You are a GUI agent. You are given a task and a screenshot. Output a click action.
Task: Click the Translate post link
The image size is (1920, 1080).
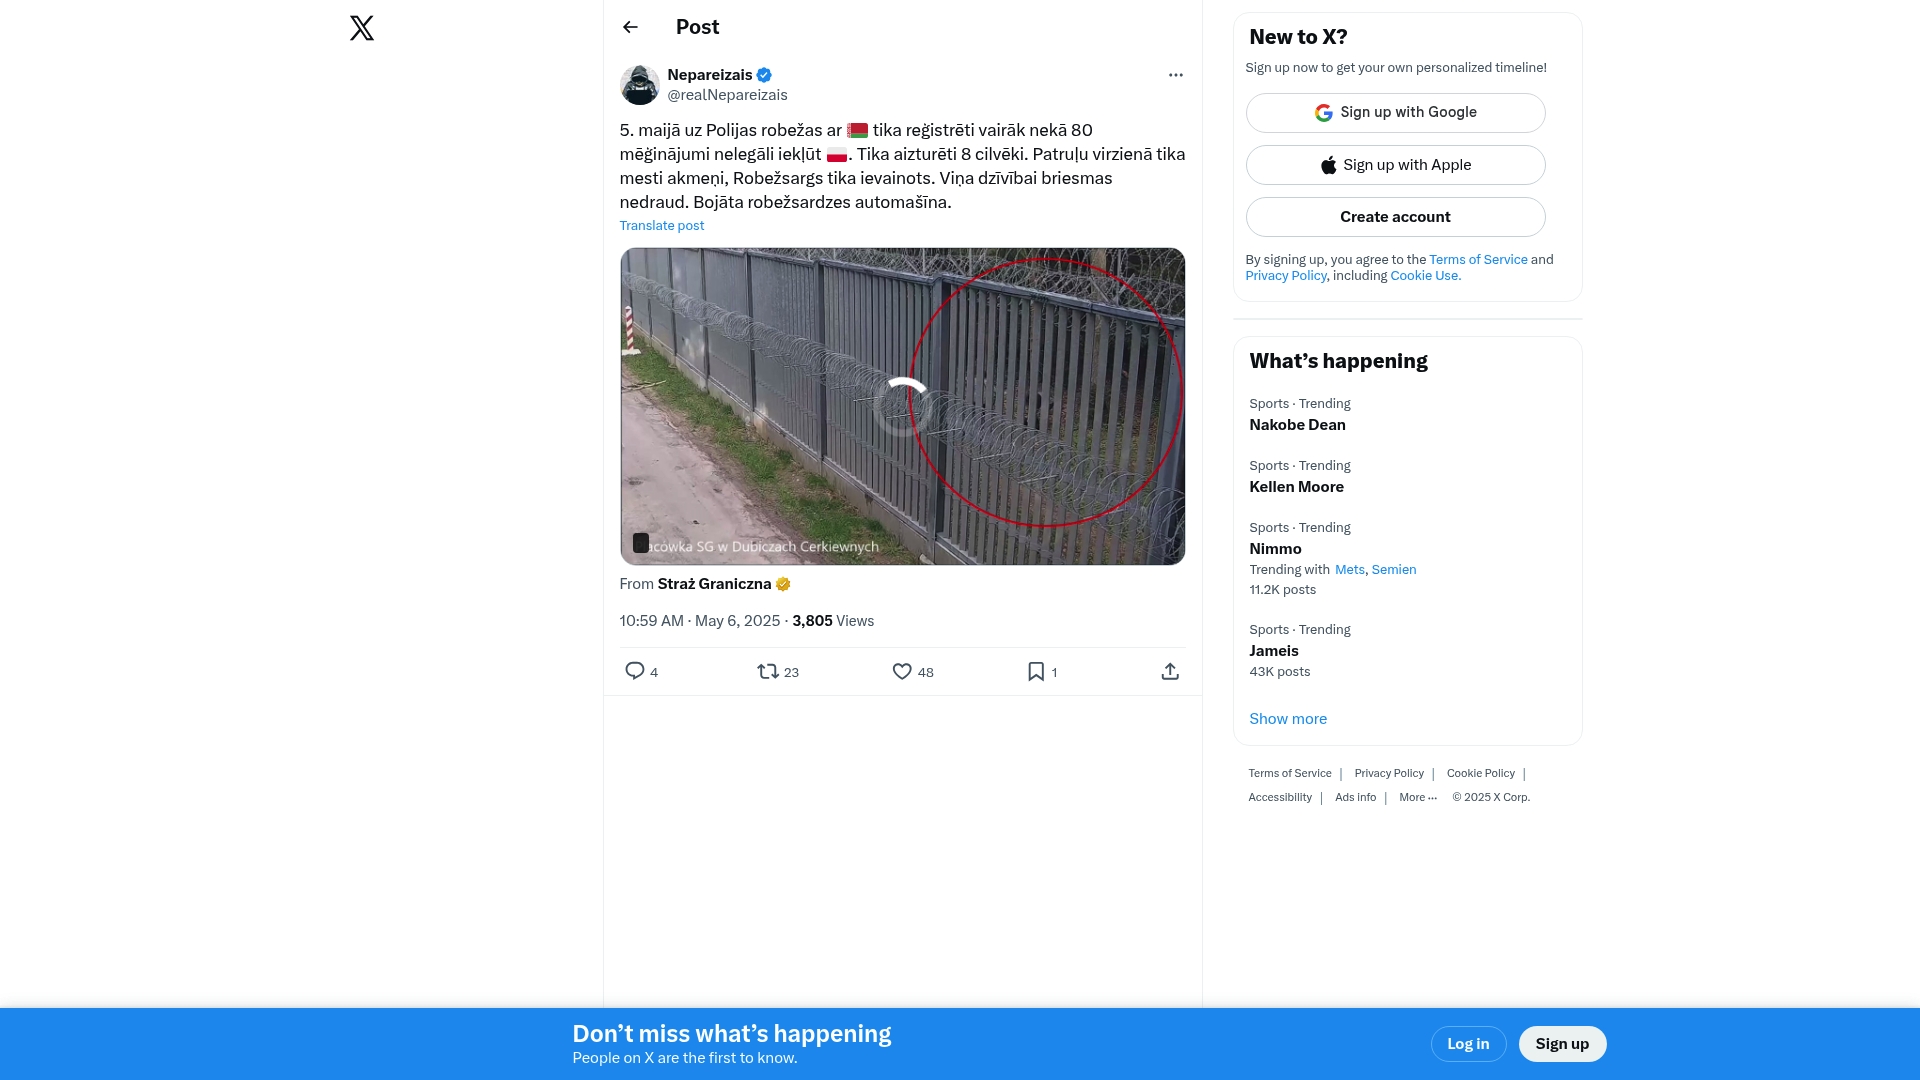[x=662, y=226]
